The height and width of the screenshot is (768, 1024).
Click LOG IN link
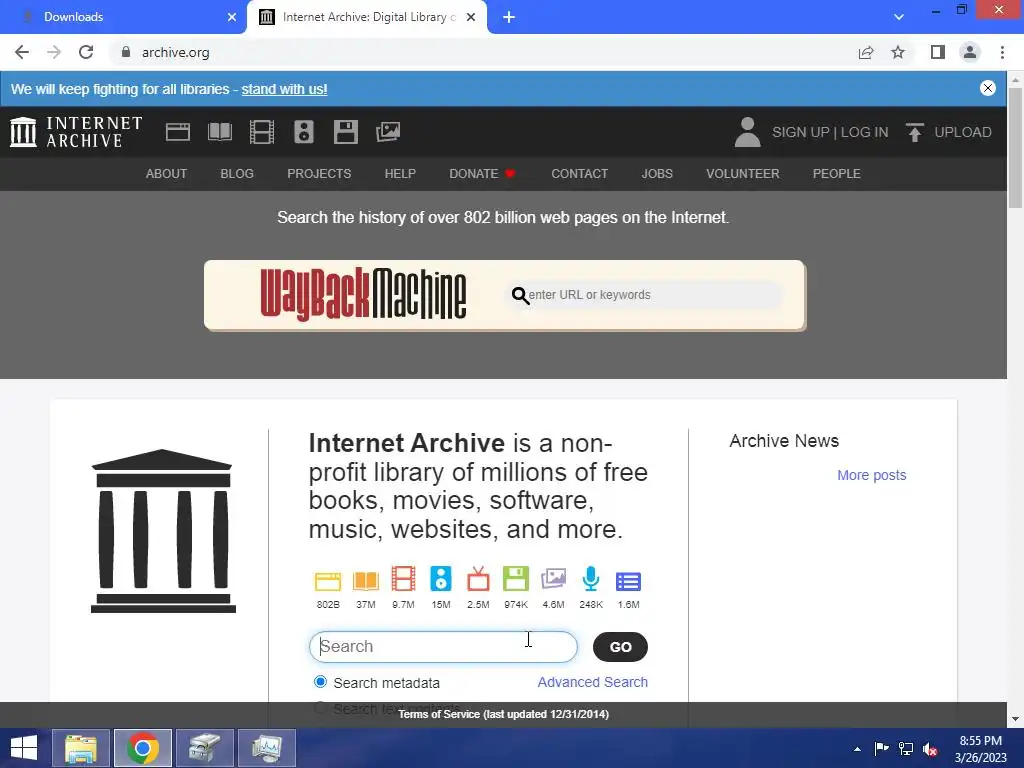tap(865, 132)
